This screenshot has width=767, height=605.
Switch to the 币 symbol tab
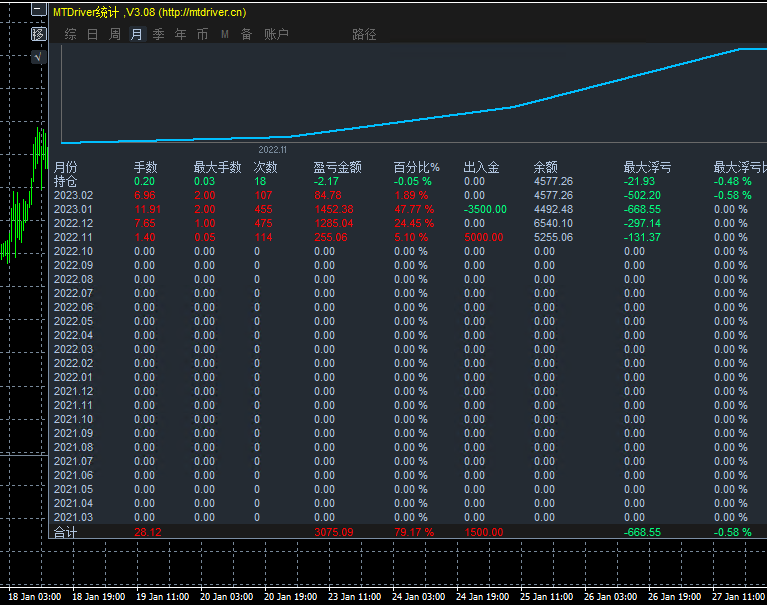click(203, 34)
